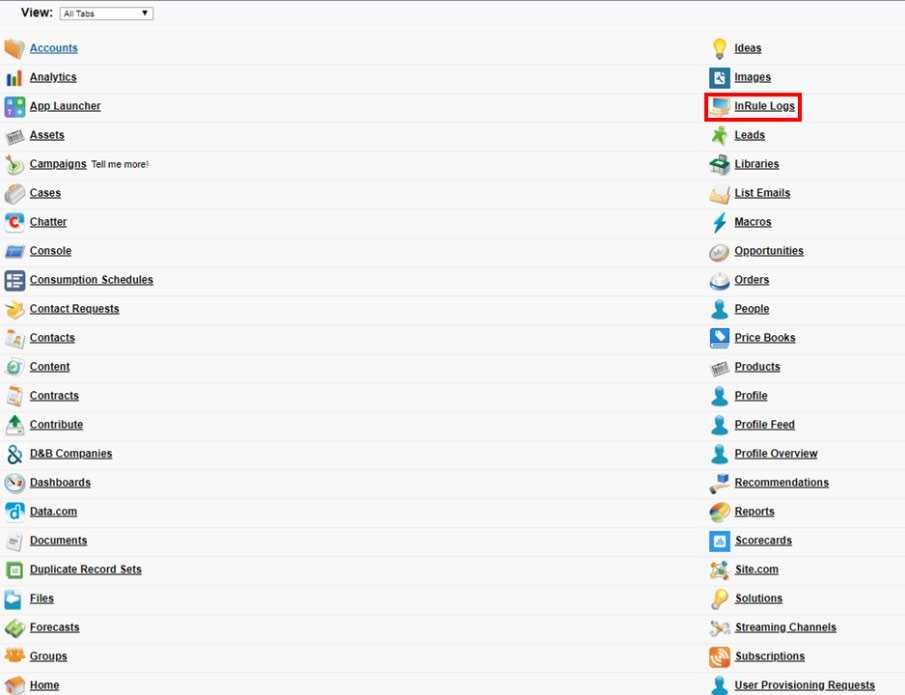This screenshot has height=695, width=905.
Task: Click the Consumption Schedules list icon
Action: (x=14, y=281)
